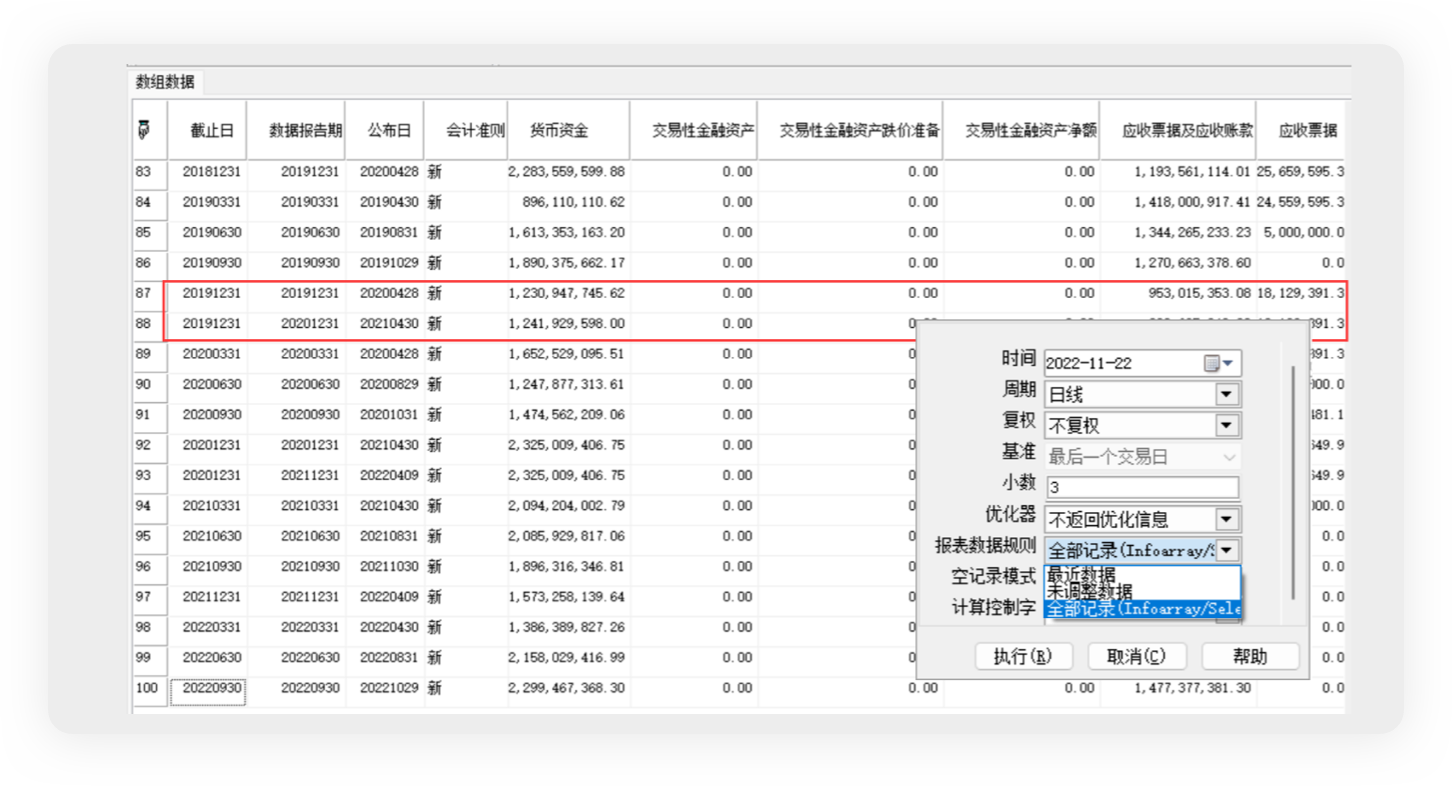Open the calendar picker for 时间 field

tap(1222, 363)
